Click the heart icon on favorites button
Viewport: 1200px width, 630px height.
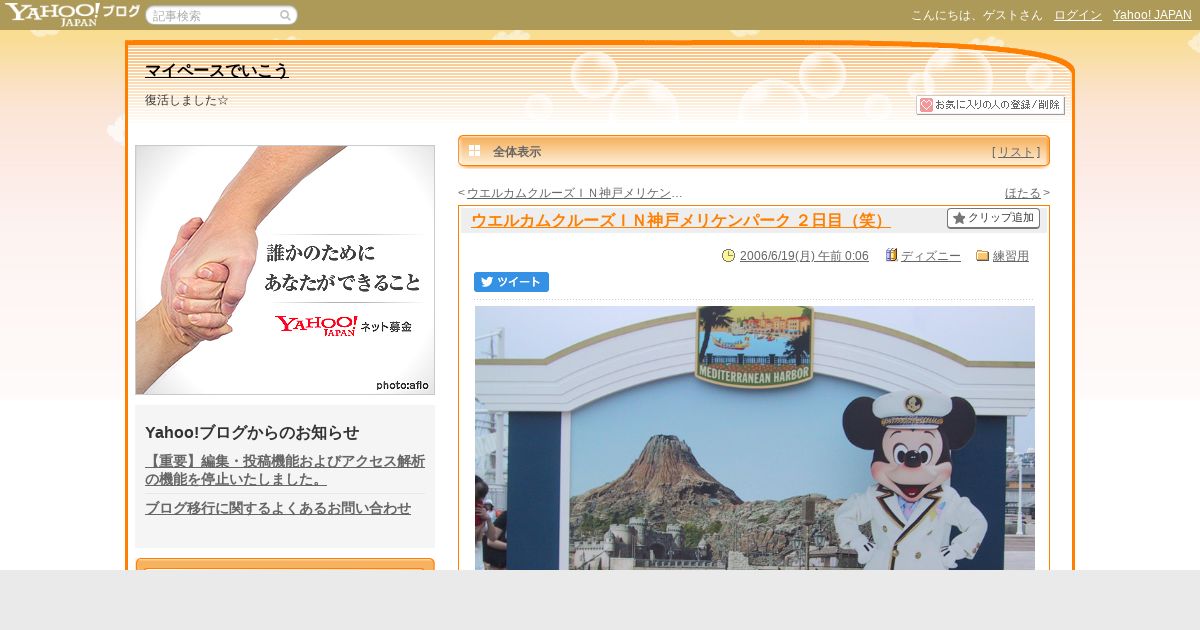coord(926,105)
